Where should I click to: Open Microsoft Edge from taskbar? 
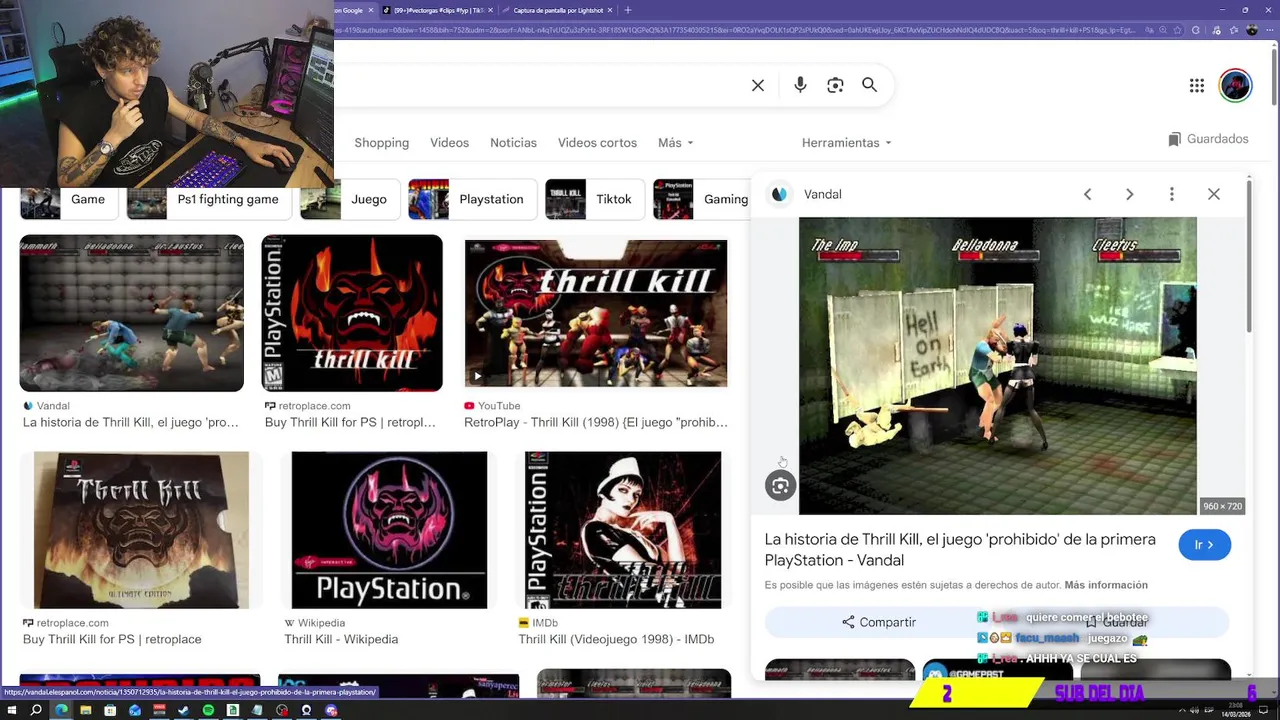tap(61, 710)
